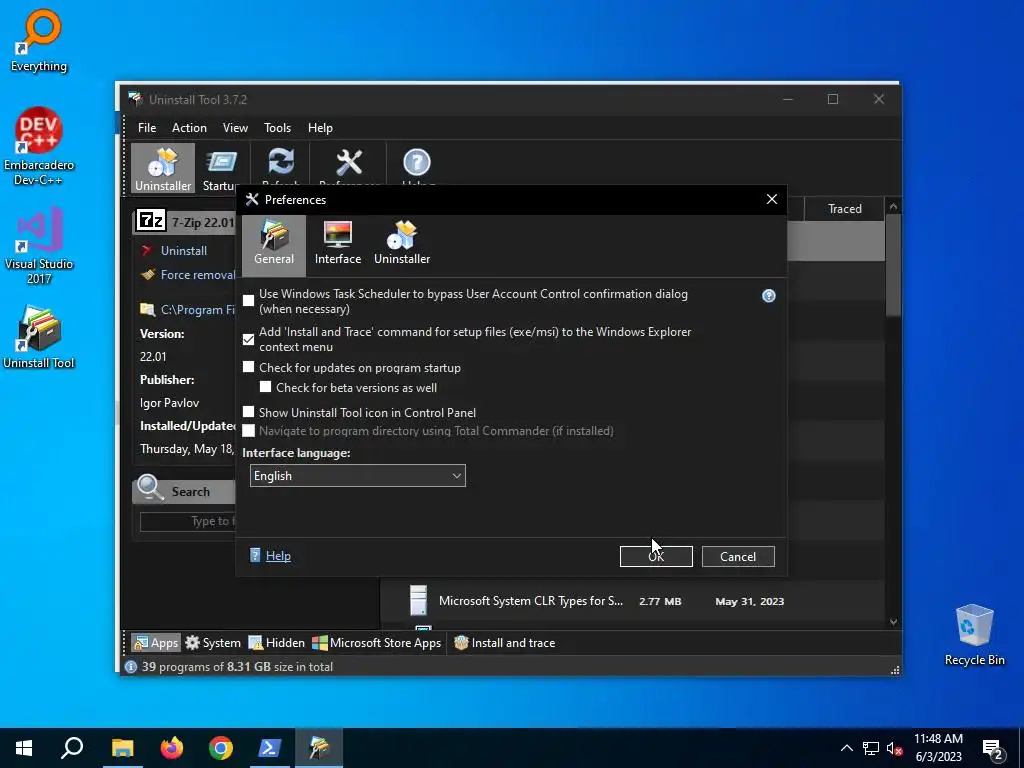The image size is (1024, 768).
Task: Open the Tools menu
Action: pyautogui.click(x=278, y=127)
